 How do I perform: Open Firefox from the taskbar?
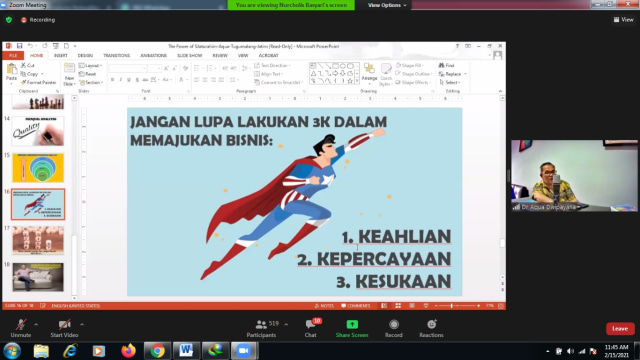point(128,351)
